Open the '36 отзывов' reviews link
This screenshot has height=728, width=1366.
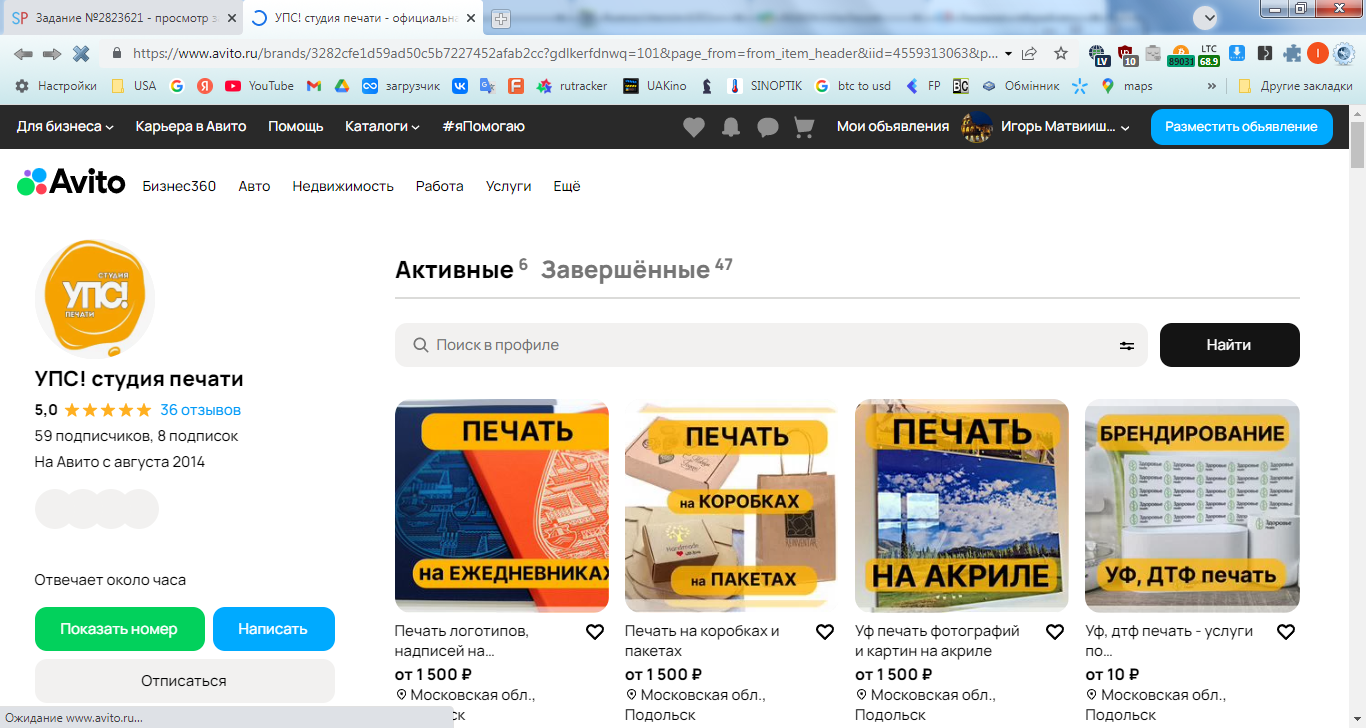click(200, 410)
